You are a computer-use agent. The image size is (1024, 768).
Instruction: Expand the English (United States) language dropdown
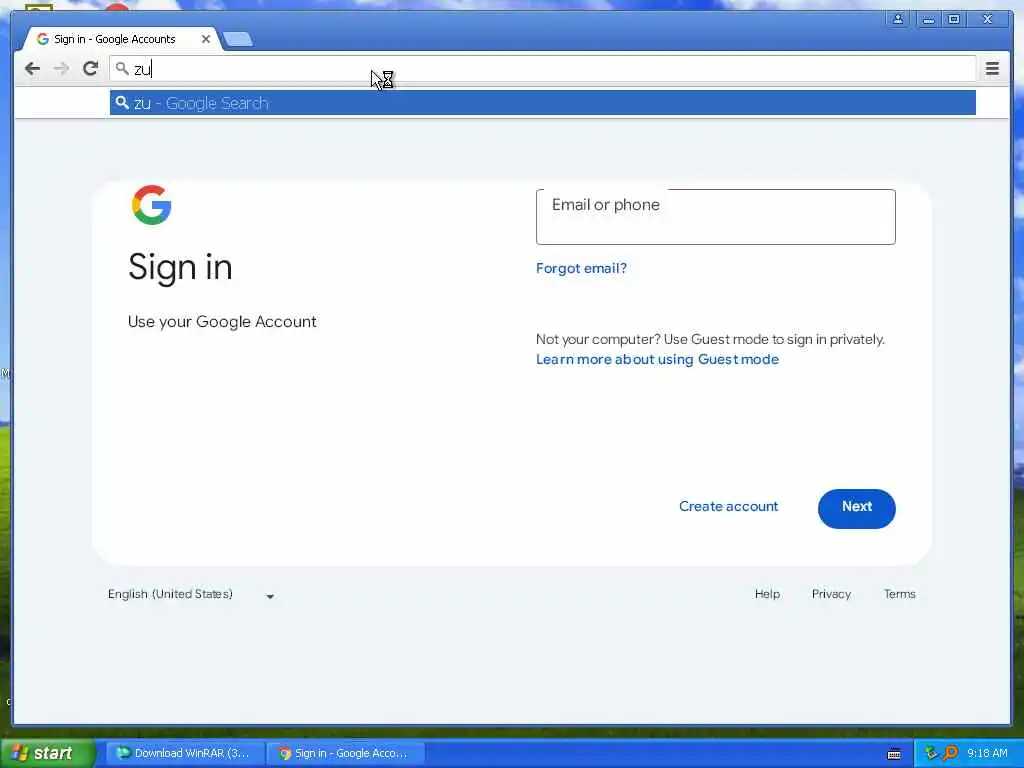(x=191, y=594)
